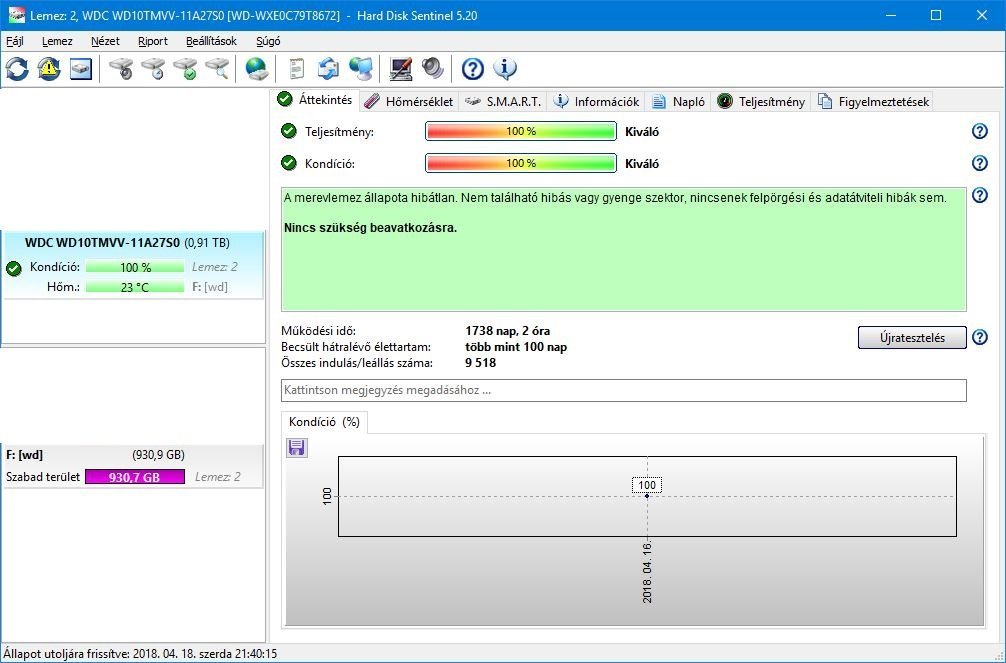
Task: Click the (930,9 GB) partition size text
Action: (158, 455)
